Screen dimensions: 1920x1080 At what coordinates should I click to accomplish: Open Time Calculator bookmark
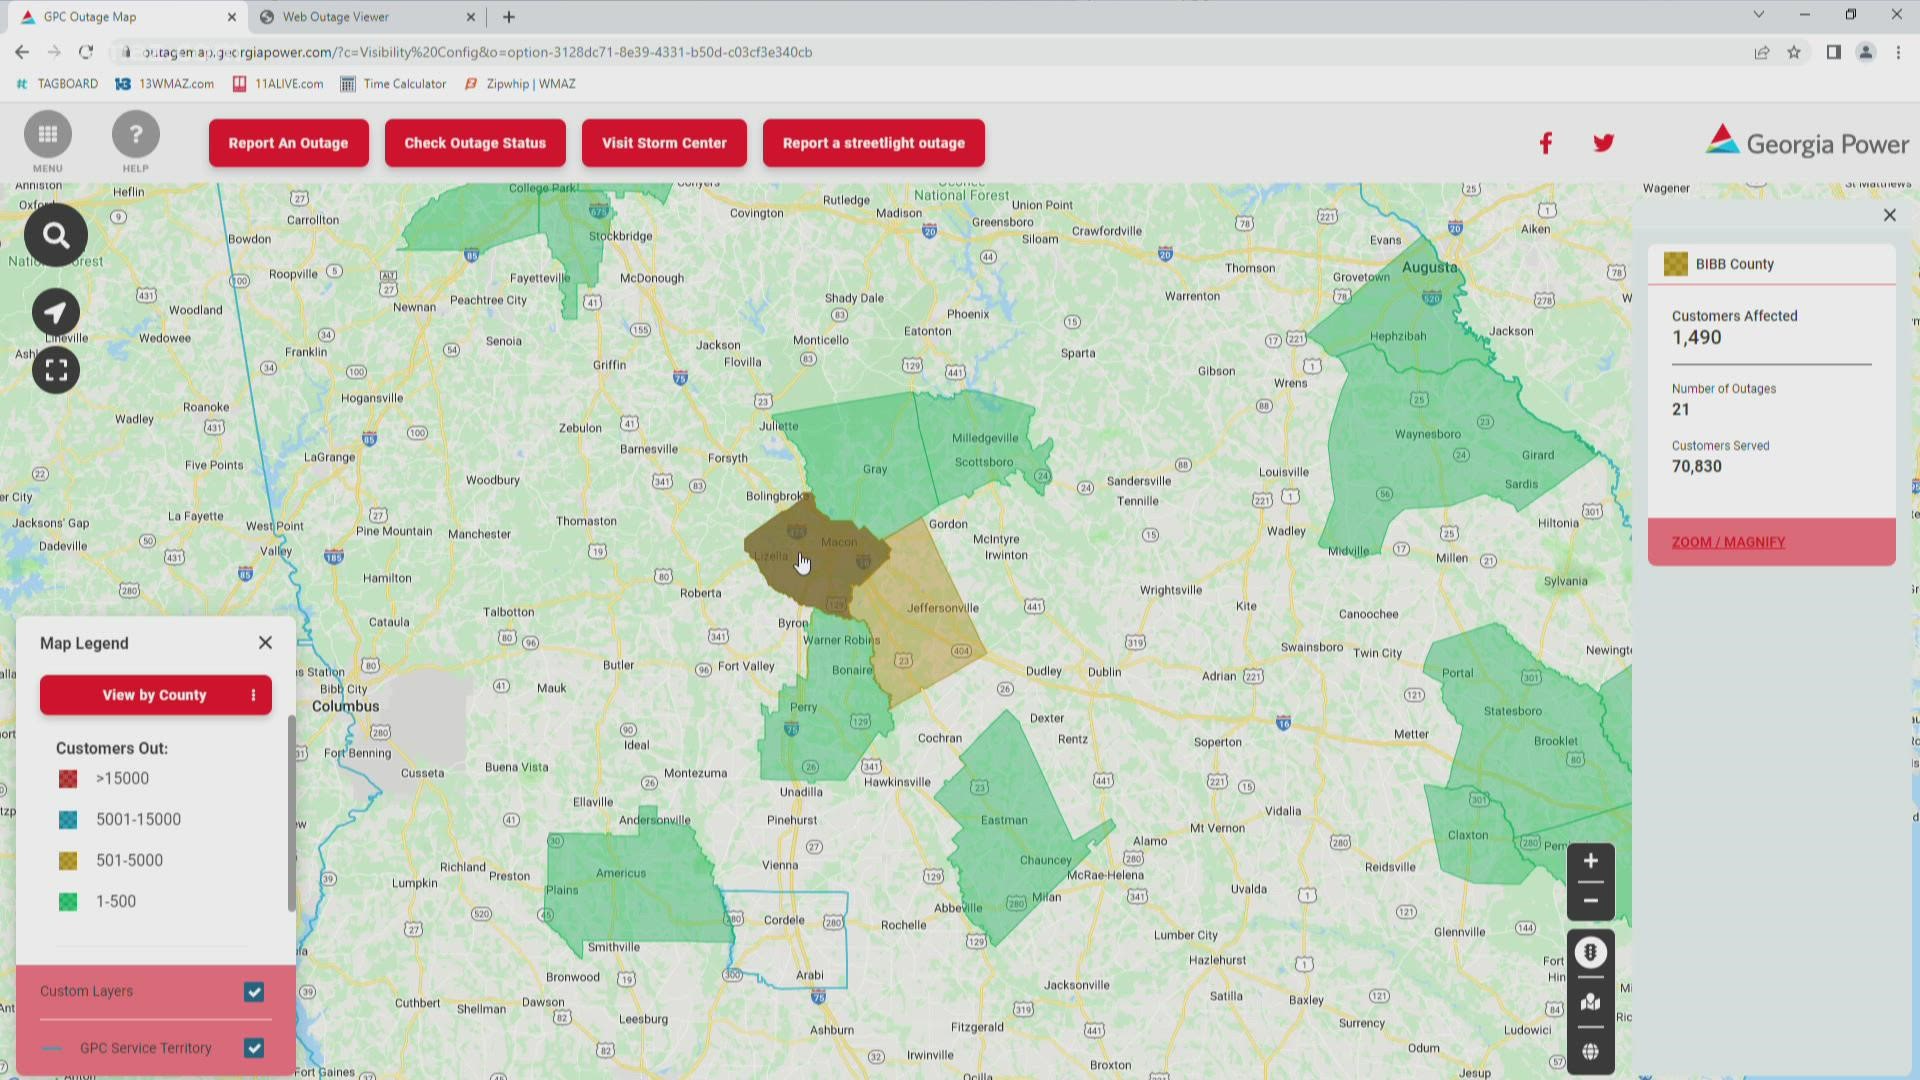click(x=393, y=84)
